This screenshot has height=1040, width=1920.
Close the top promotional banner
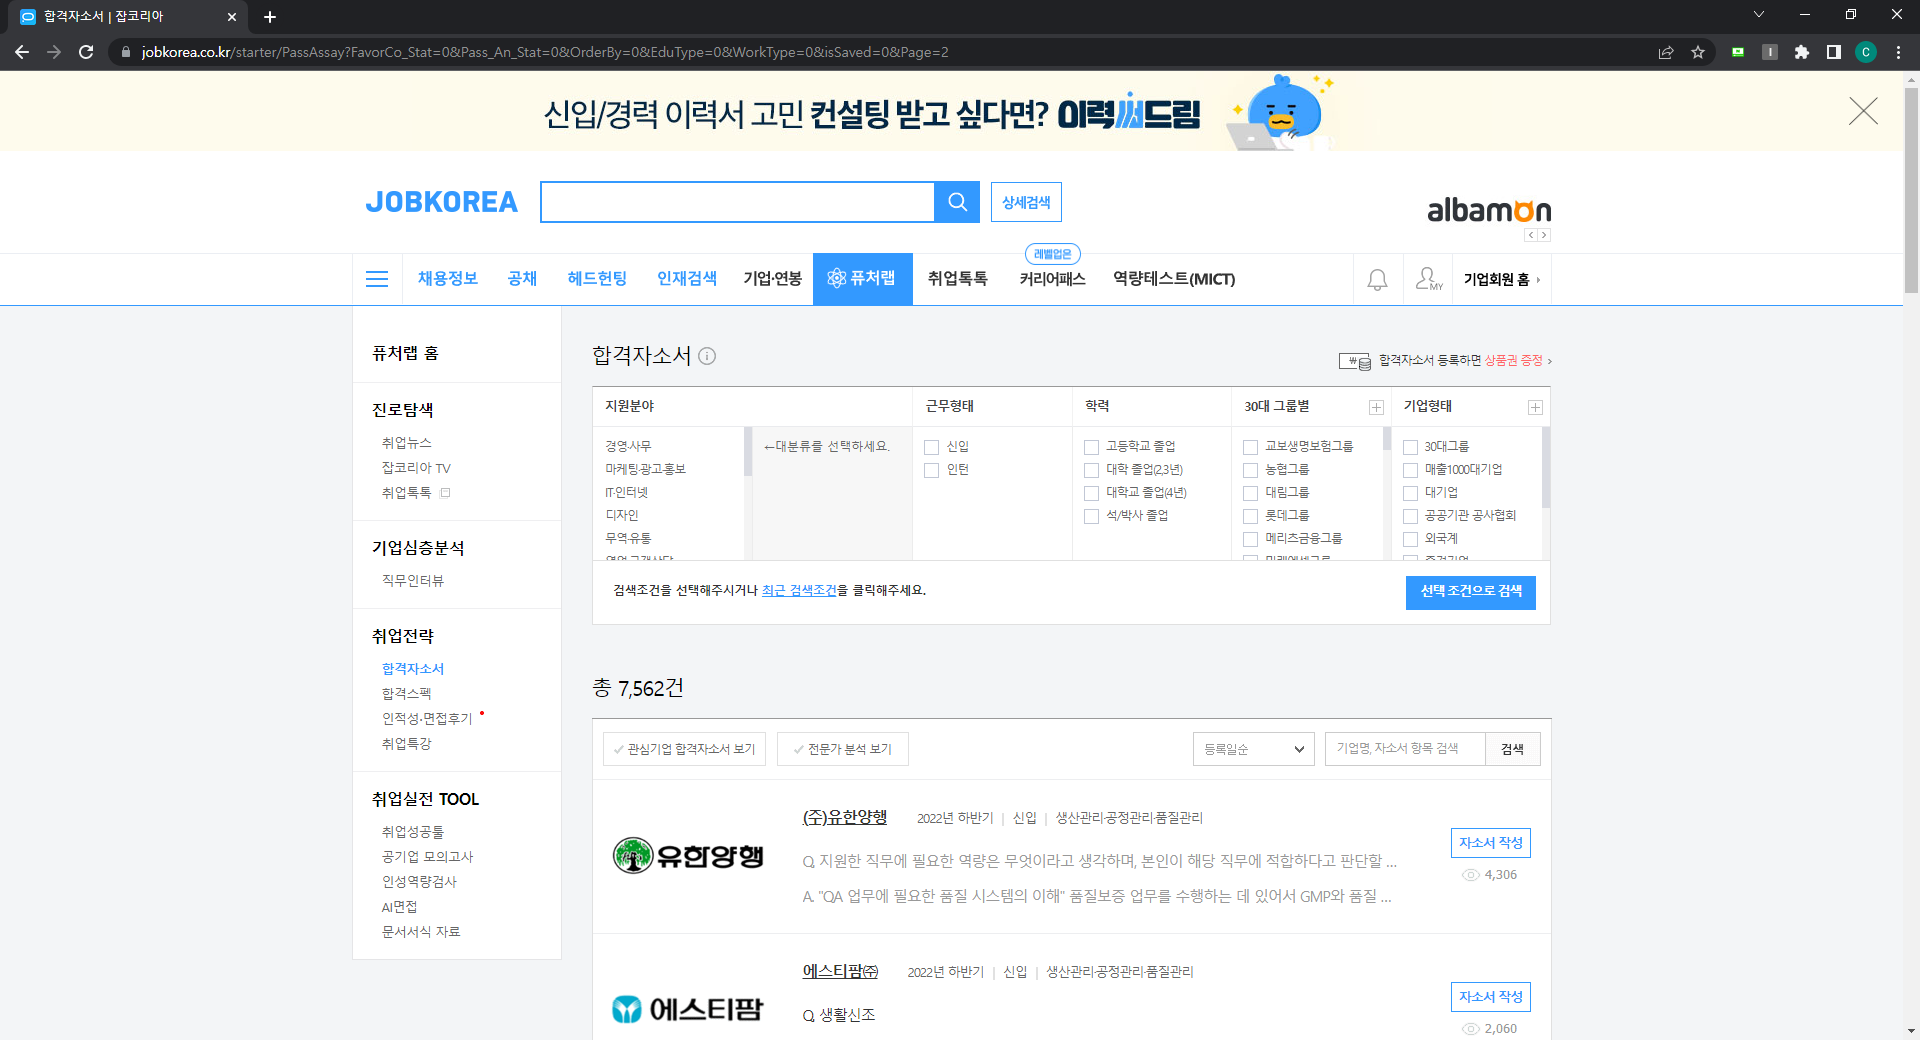click(x=1863, y=111)
